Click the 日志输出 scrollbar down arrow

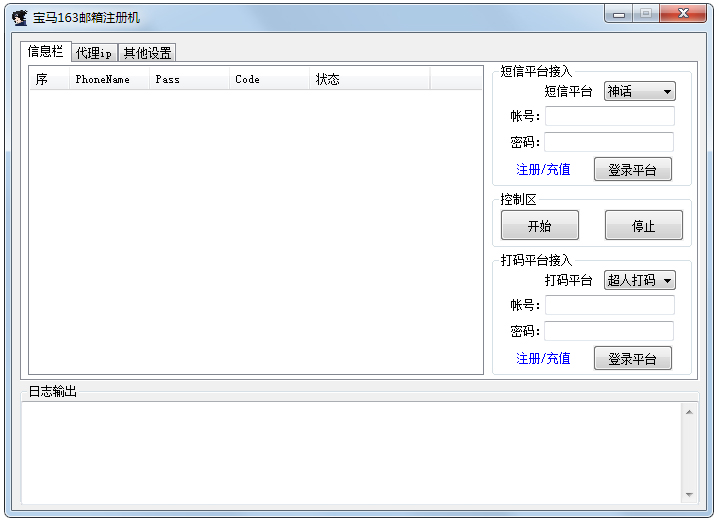click(x=689, y=495)
